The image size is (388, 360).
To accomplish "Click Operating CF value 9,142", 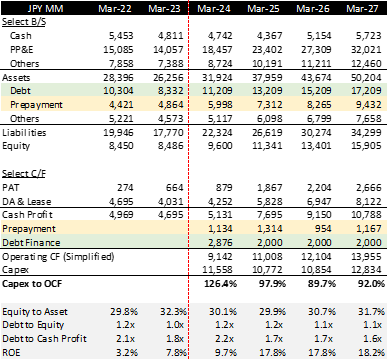I will [220, 257].
